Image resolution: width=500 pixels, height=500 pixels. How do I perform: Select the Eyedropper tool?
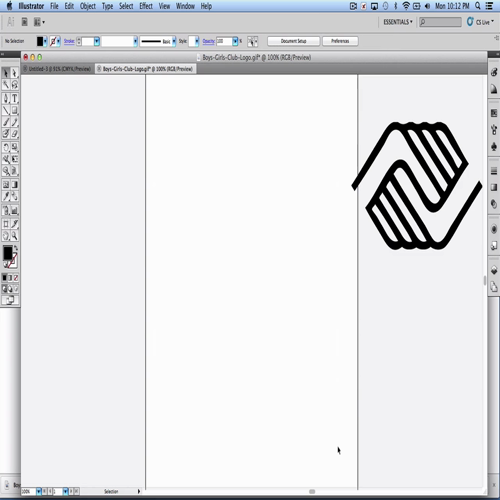tap(6, 196)
